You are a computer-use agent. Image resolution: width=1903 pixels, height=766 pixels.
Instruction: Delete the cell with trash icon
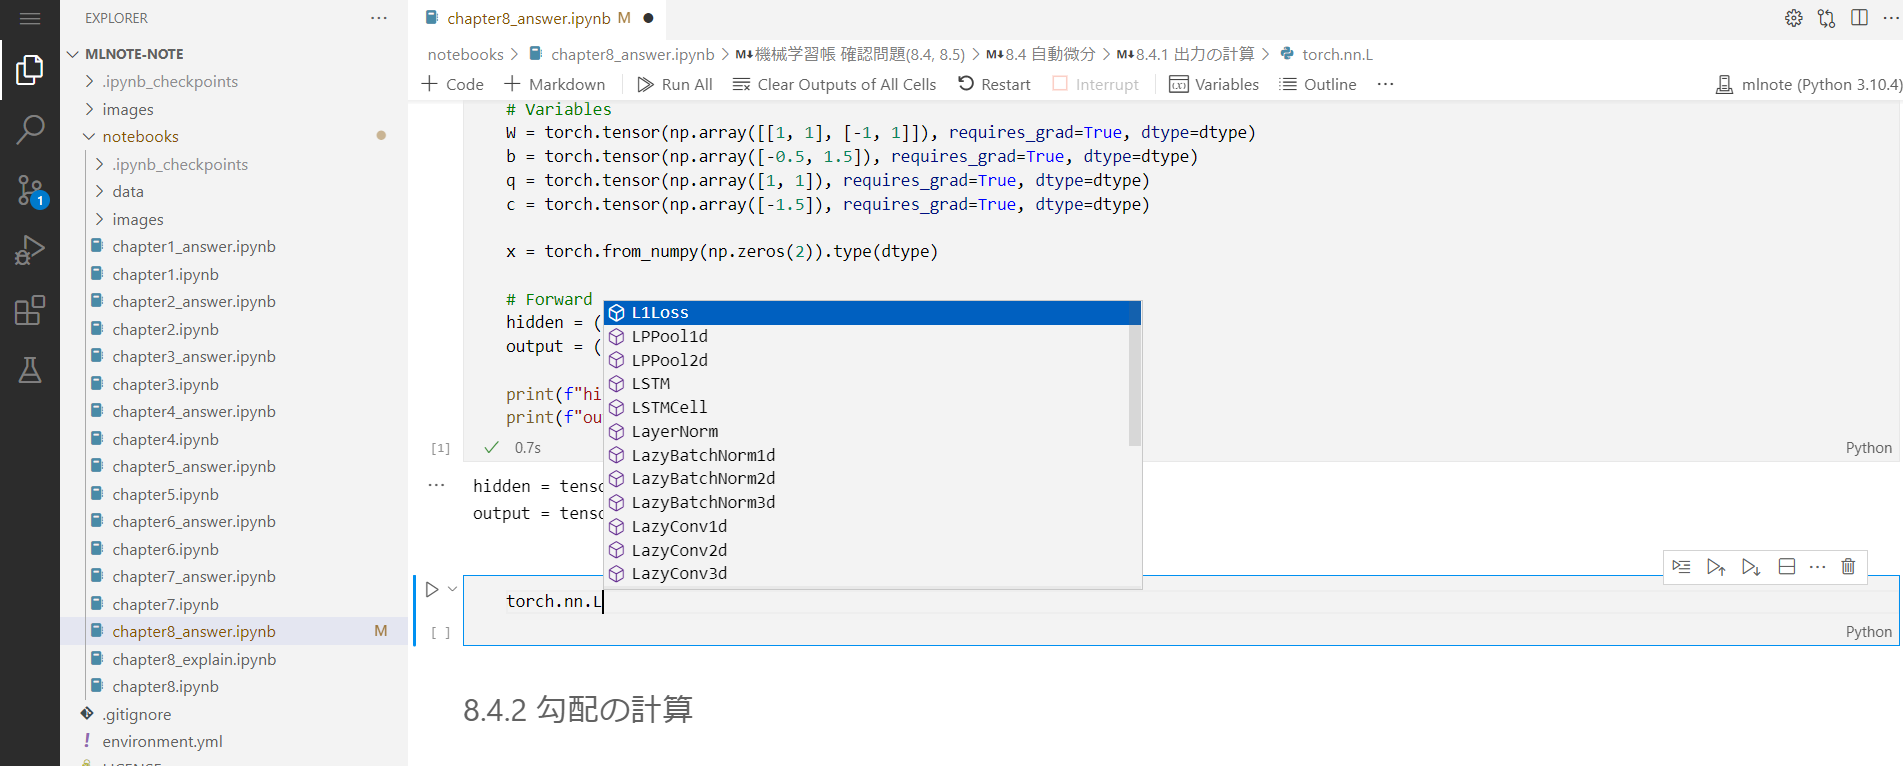pos(1848,567)
